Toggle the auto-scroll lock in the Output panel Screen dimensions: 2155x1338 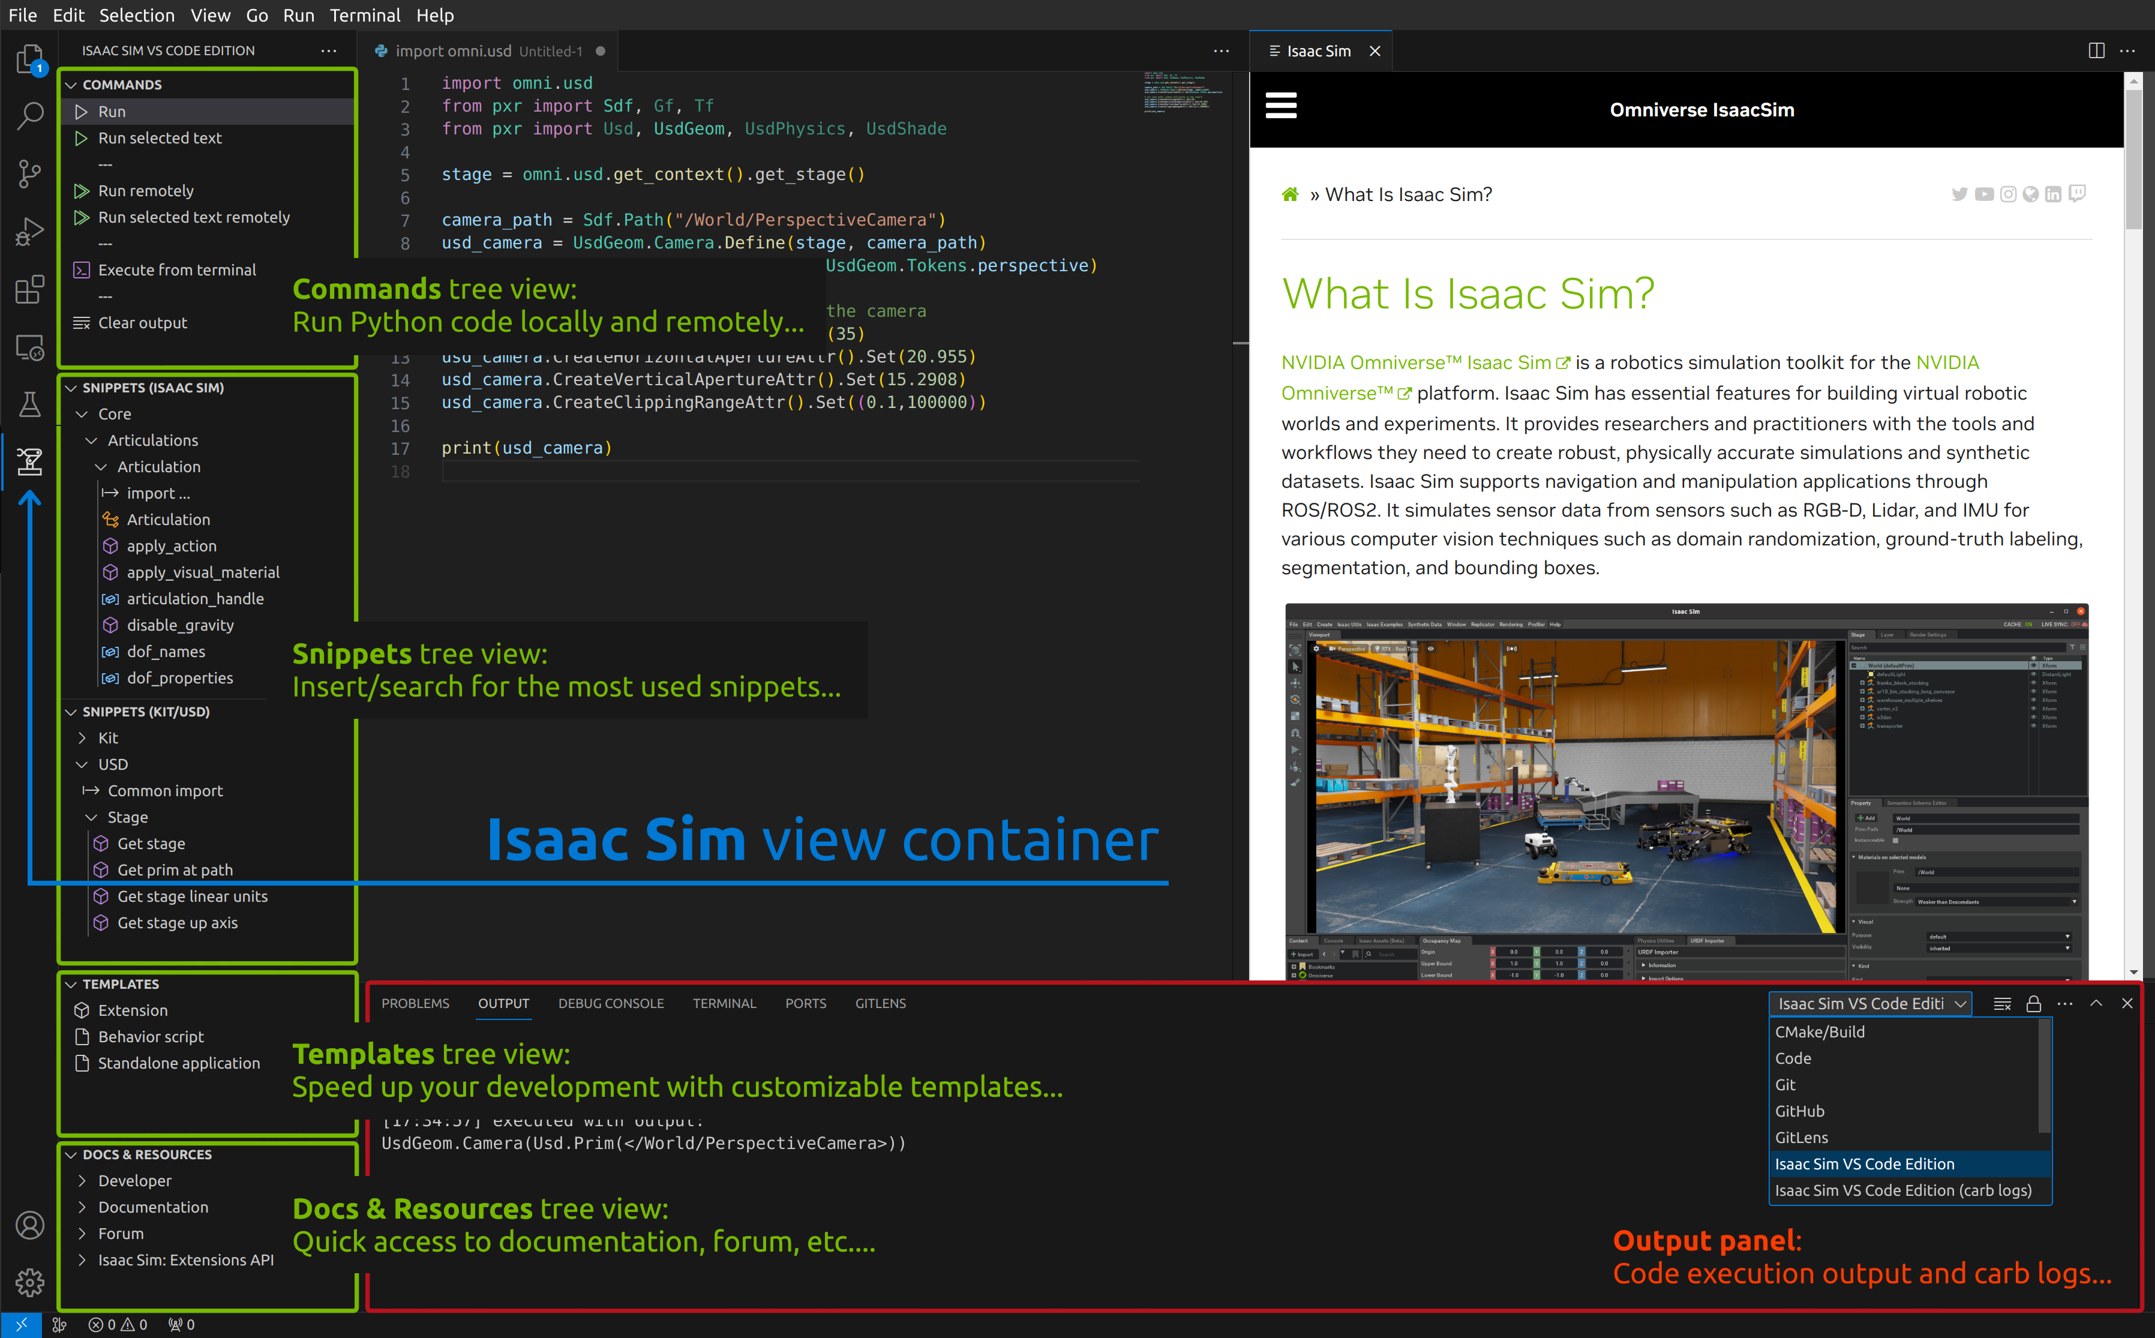pos(2034,1003)
